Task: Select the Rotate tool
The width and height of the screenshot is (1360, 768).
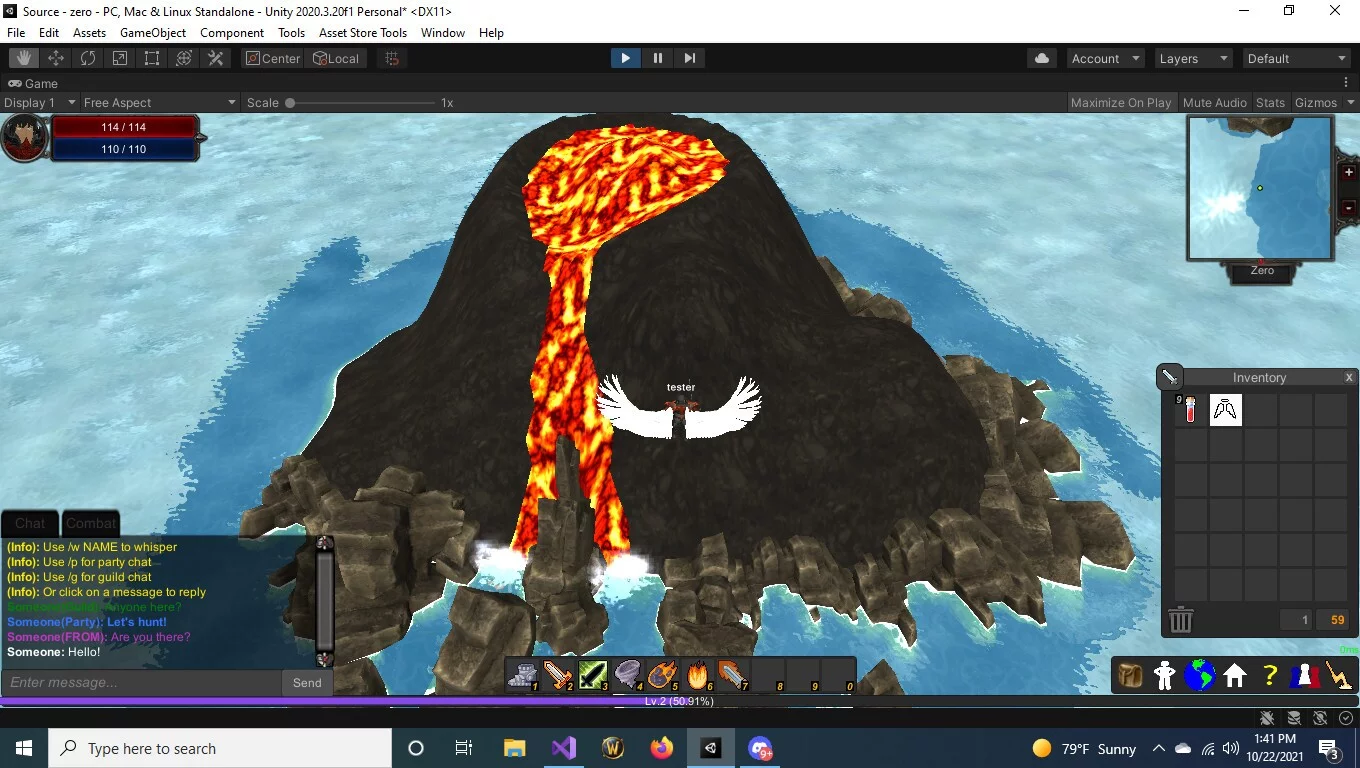Action: pyautogui.click(x=88, y=58)
